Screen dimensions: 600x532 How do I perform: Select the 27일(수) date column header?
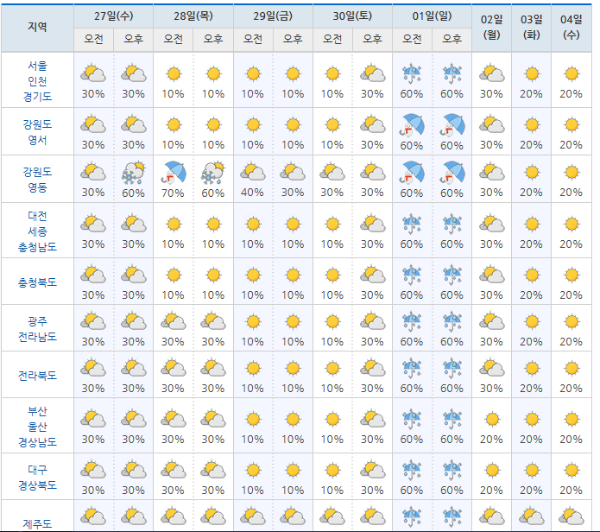tap(113, 17)
